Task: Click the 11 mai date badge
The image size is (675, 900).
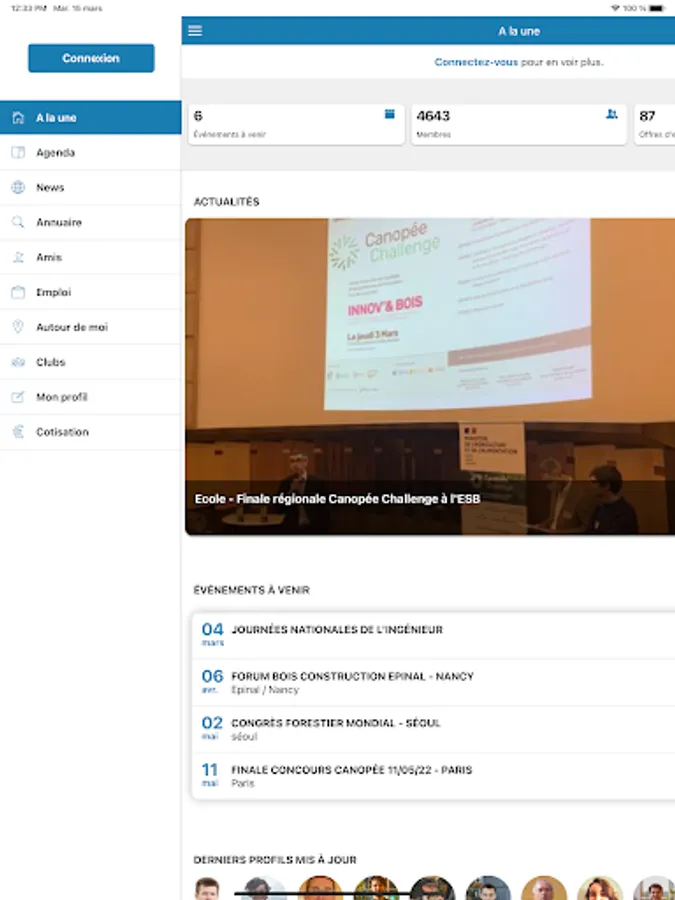Action: [210, 775]
